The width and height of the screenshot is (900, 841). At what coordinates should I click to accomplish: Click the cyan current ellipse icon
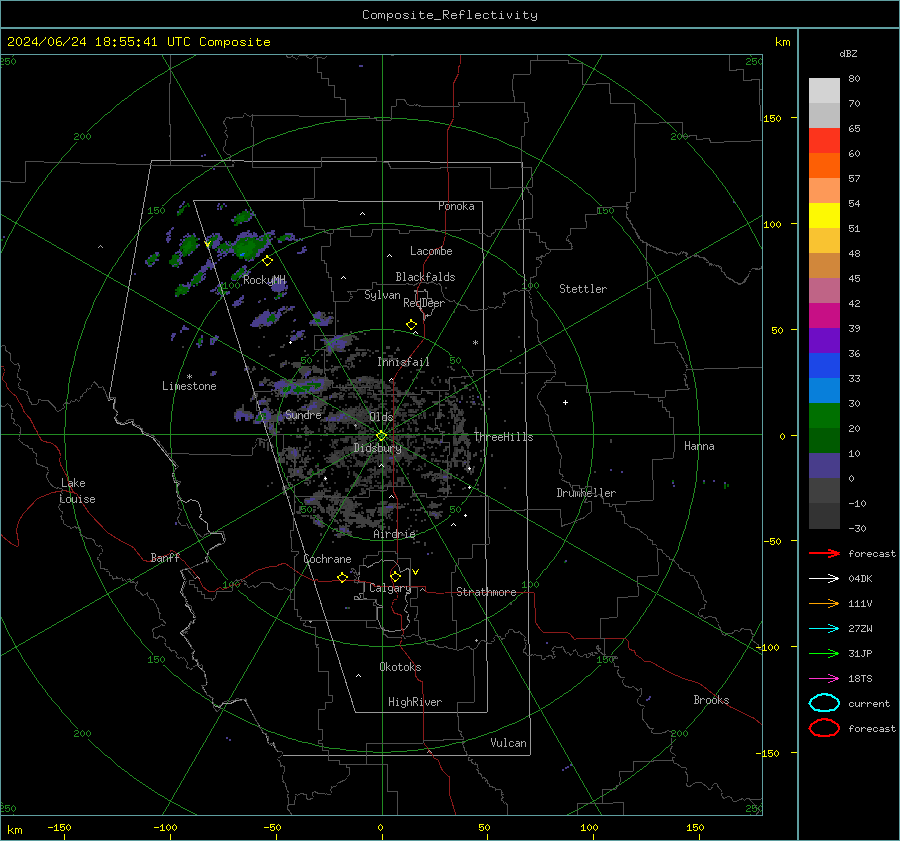click(x=824, y=703)
